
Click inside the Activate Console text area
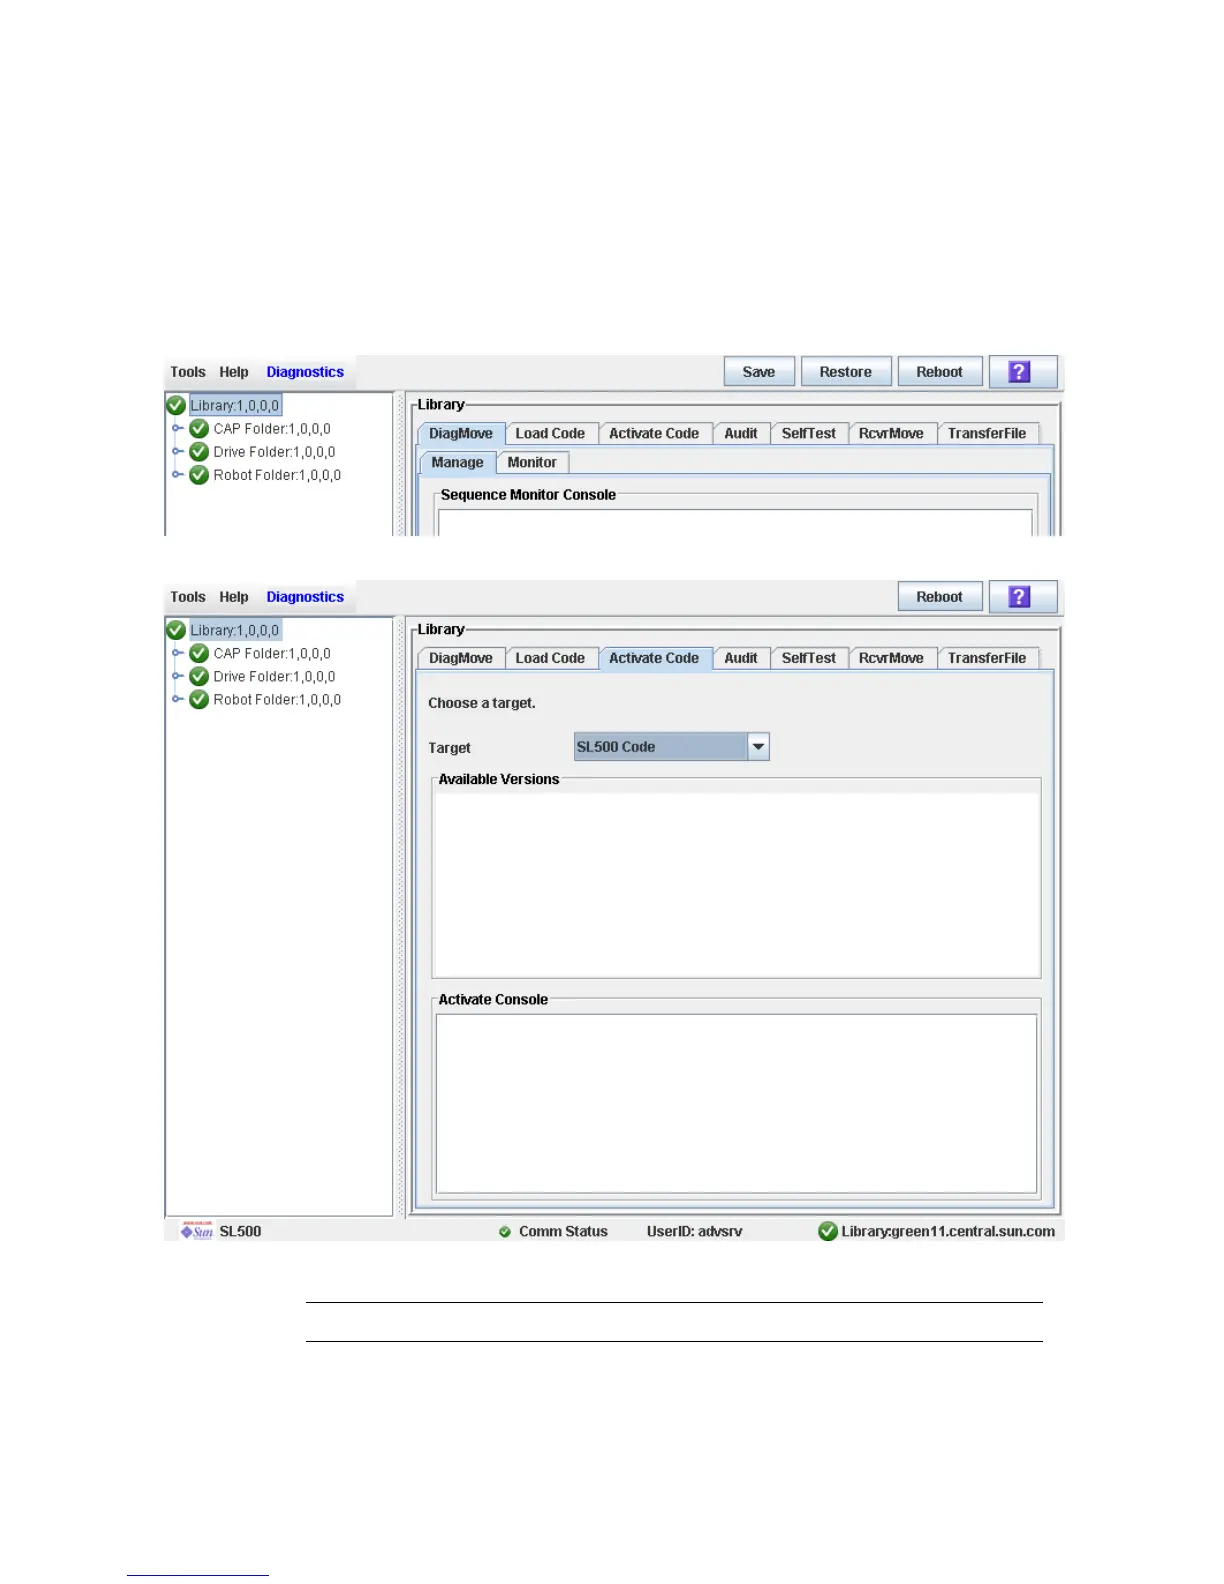736,1104
